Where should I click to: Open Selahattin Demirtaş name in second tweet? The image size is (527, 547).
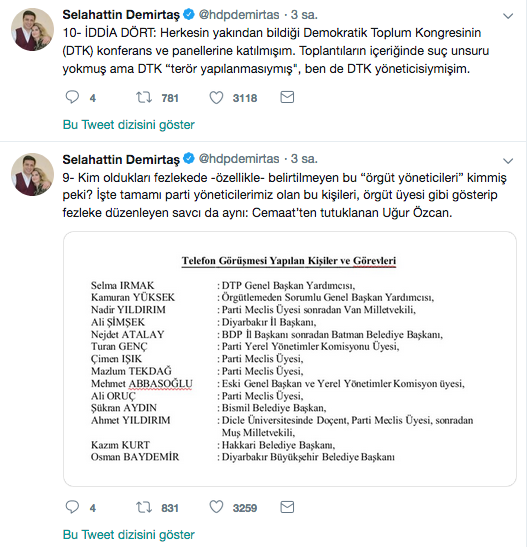[x=121, y=159]
